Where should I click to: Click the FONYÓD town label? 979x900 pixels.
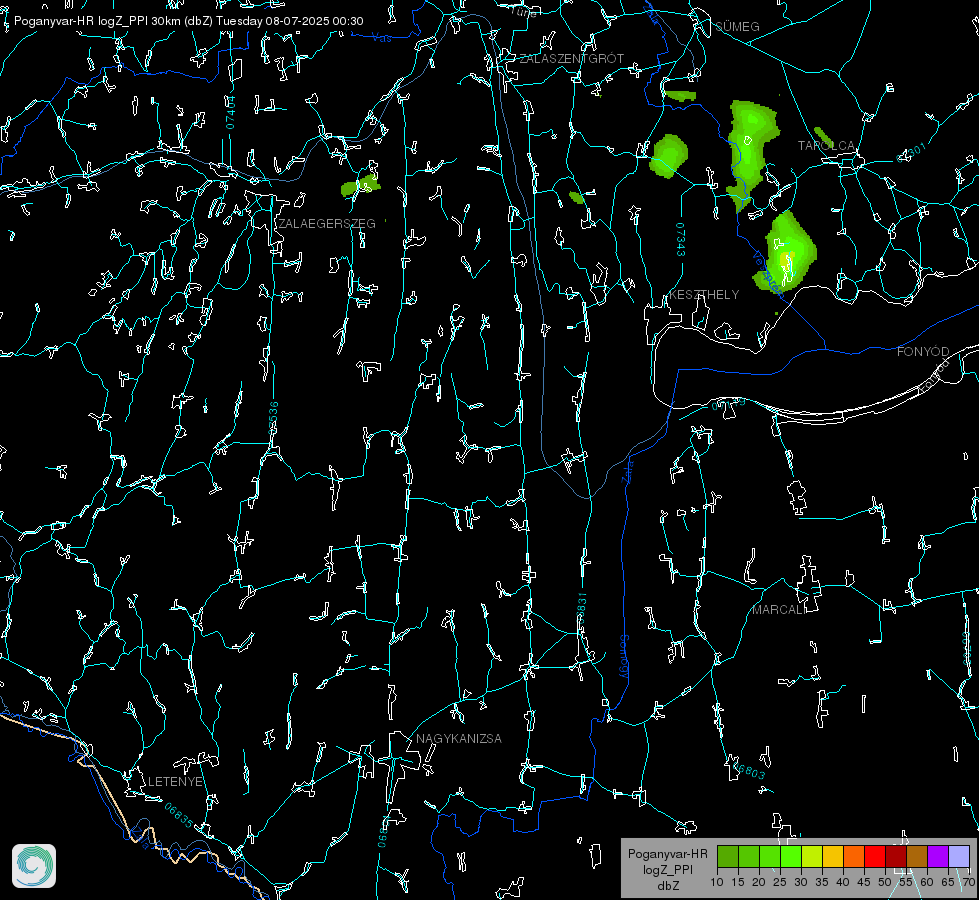coord(923,352)
